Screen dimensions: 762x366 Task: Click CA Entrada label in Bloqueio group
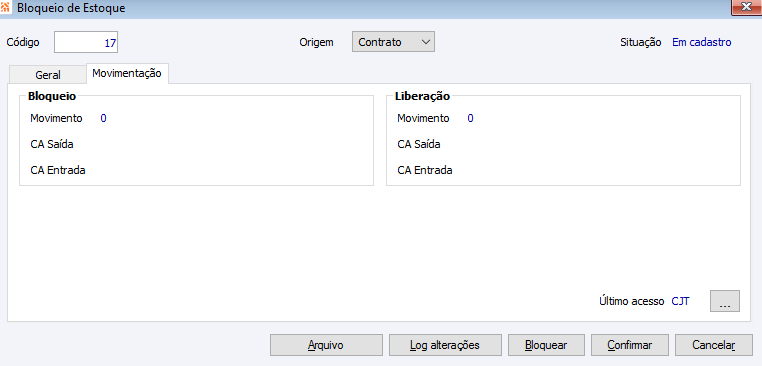pyautogui.click(x=58, y=171)
